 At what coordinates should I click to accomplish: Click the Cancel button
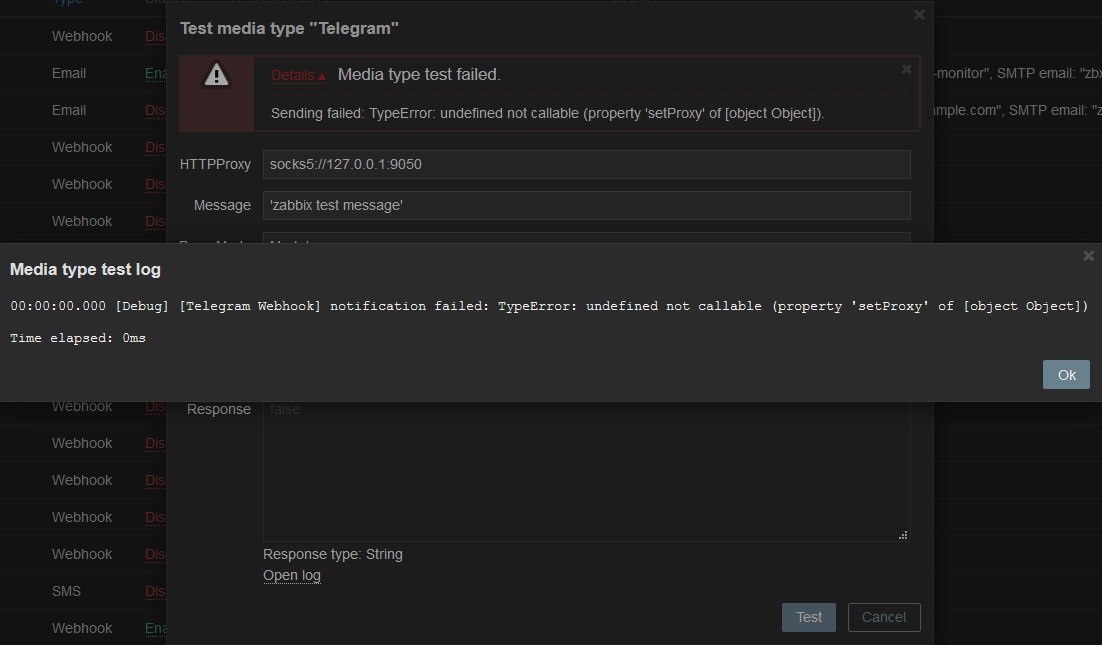883,617
